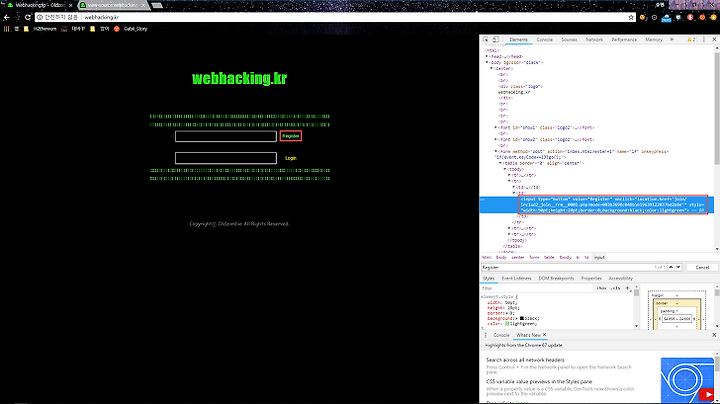
Task: Click the webpage Register button
Action: 291,136
